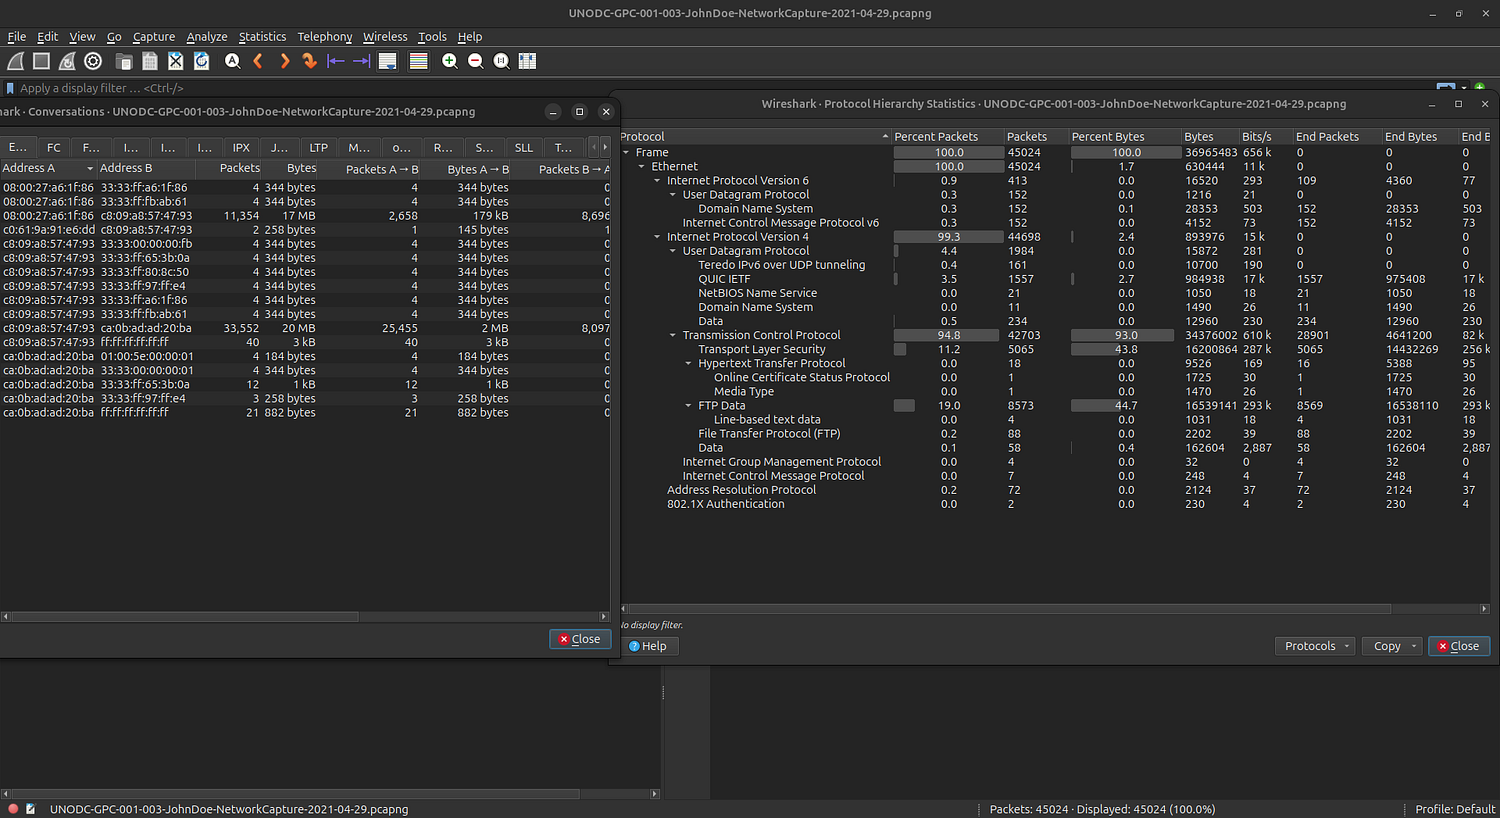Image resolution: width=1500 pixels, height=818 pixels.
Task: Click the Resize columns icon
Action: point(527,61)
